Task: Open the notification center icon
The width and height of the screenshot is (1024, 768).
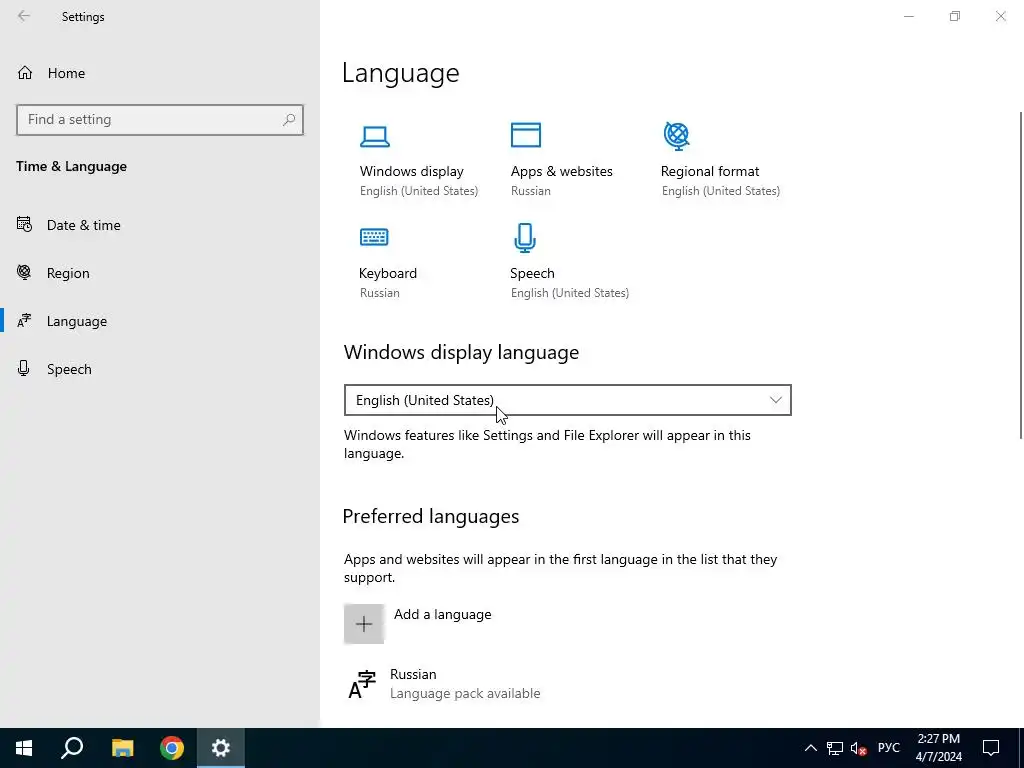Action: 991,748
